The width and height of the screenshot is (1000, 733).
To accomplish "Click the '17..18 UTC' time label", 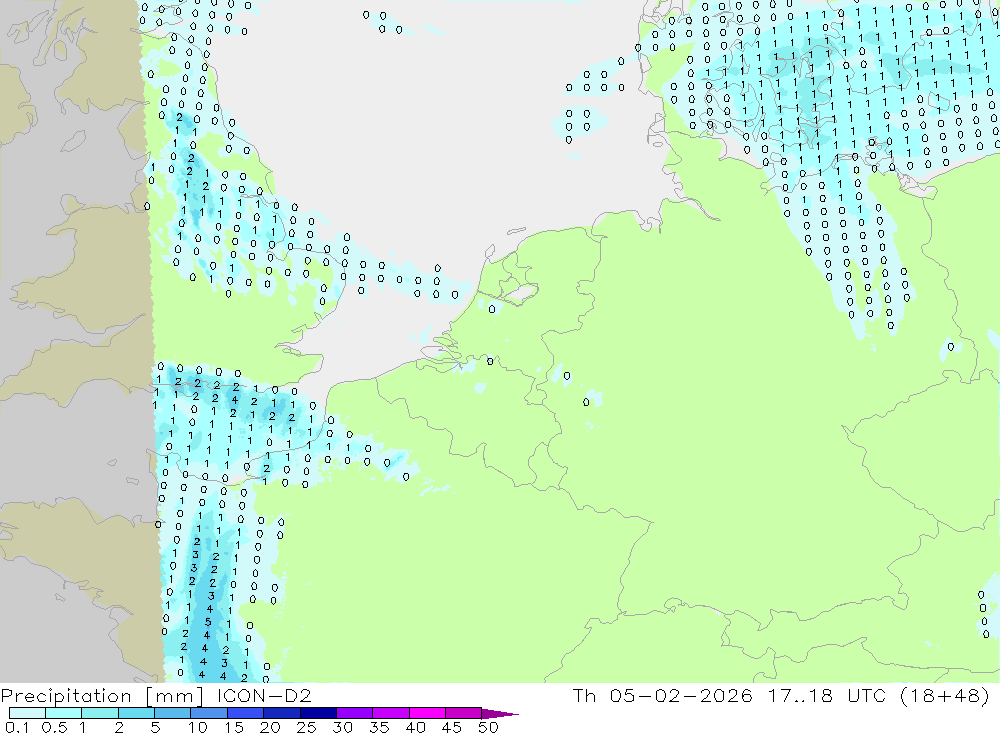I will click(826, 695).
